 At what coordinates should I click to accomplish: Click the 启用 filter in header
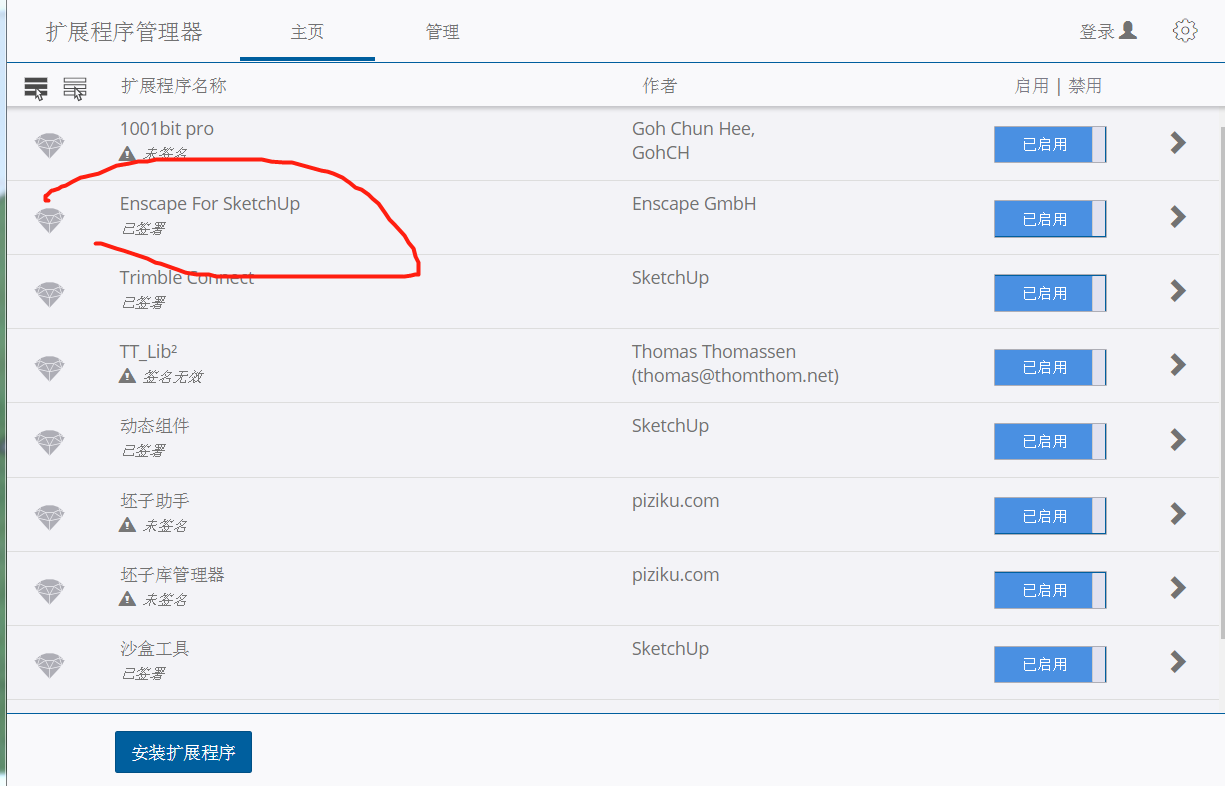(1032, 86)
